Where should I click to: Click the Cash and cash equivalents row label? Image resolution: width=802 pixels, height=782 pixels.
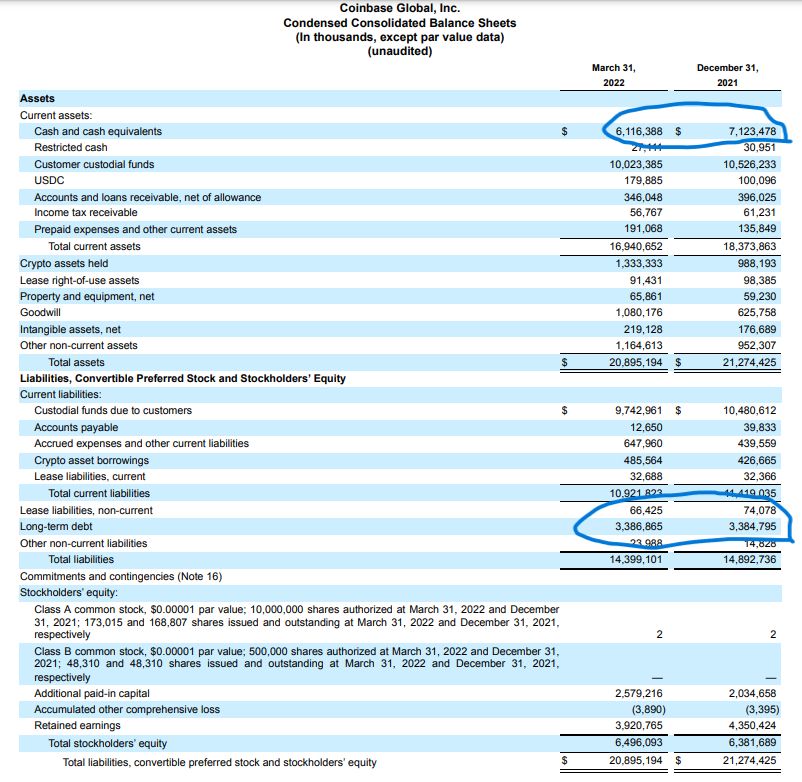click(98, 131)
